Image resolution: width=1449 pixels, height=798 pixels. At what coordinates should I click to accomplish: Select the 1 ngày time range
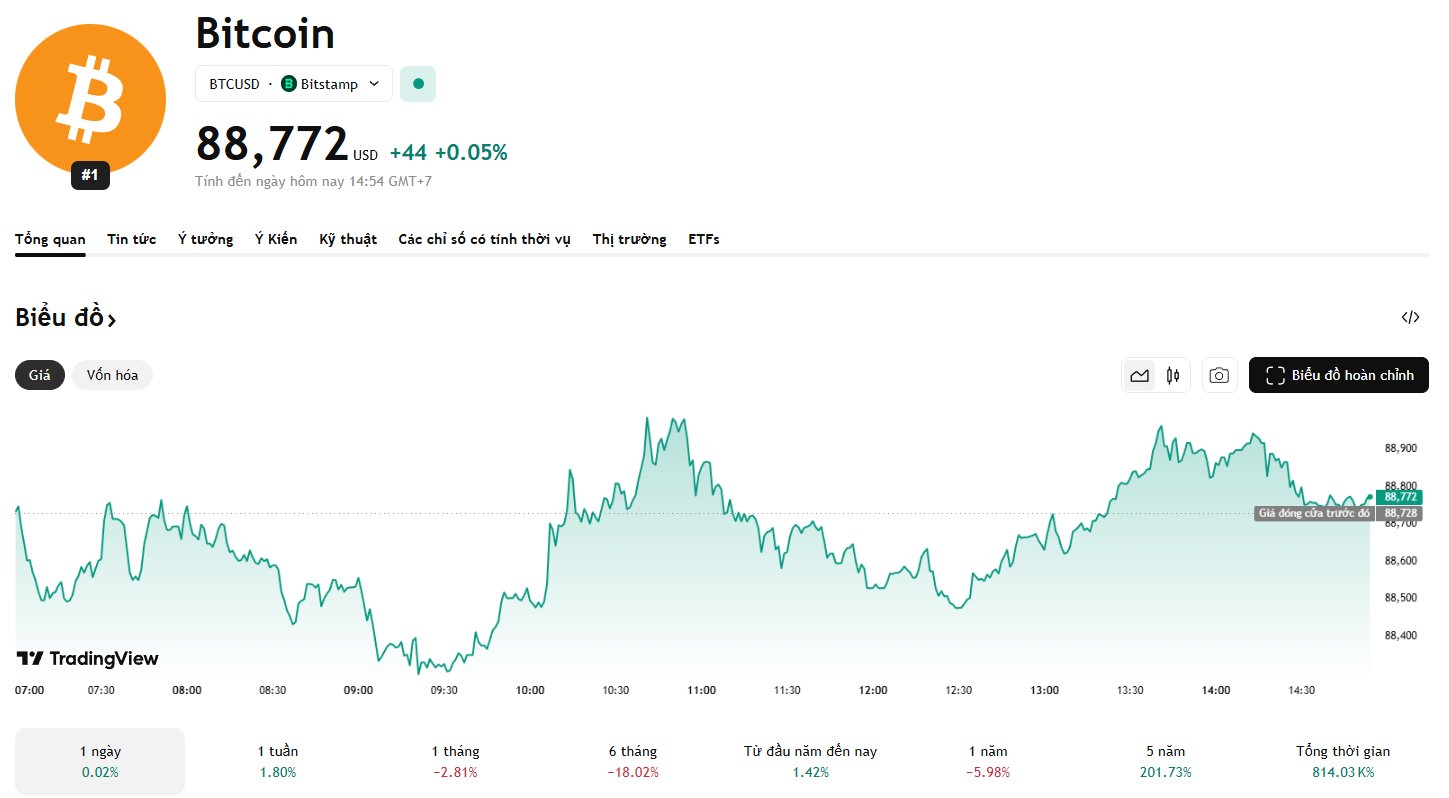pos(100,761)
